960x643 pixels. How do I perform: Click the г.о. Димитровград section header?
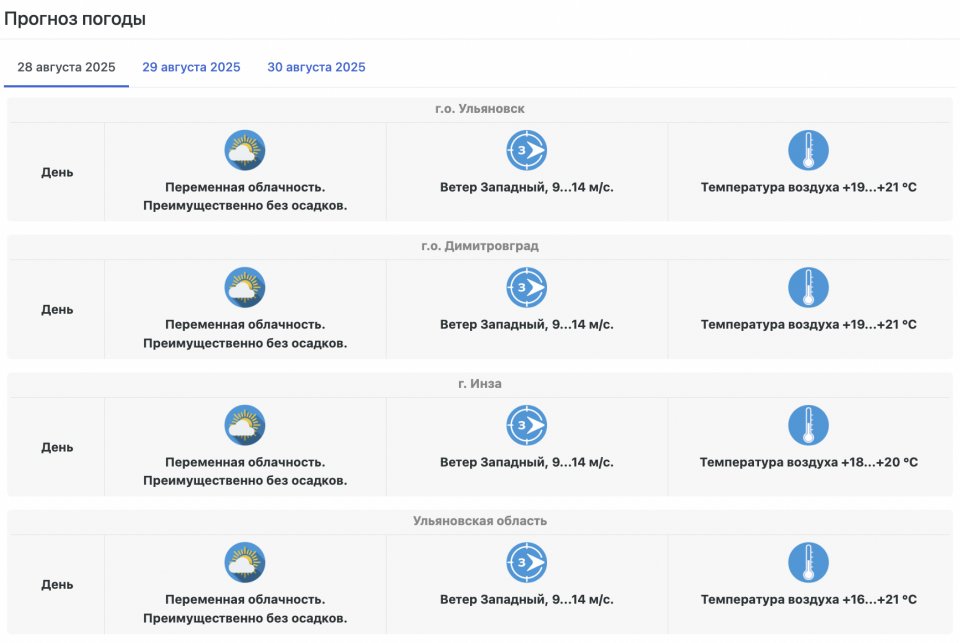click(x=480, y=246)
